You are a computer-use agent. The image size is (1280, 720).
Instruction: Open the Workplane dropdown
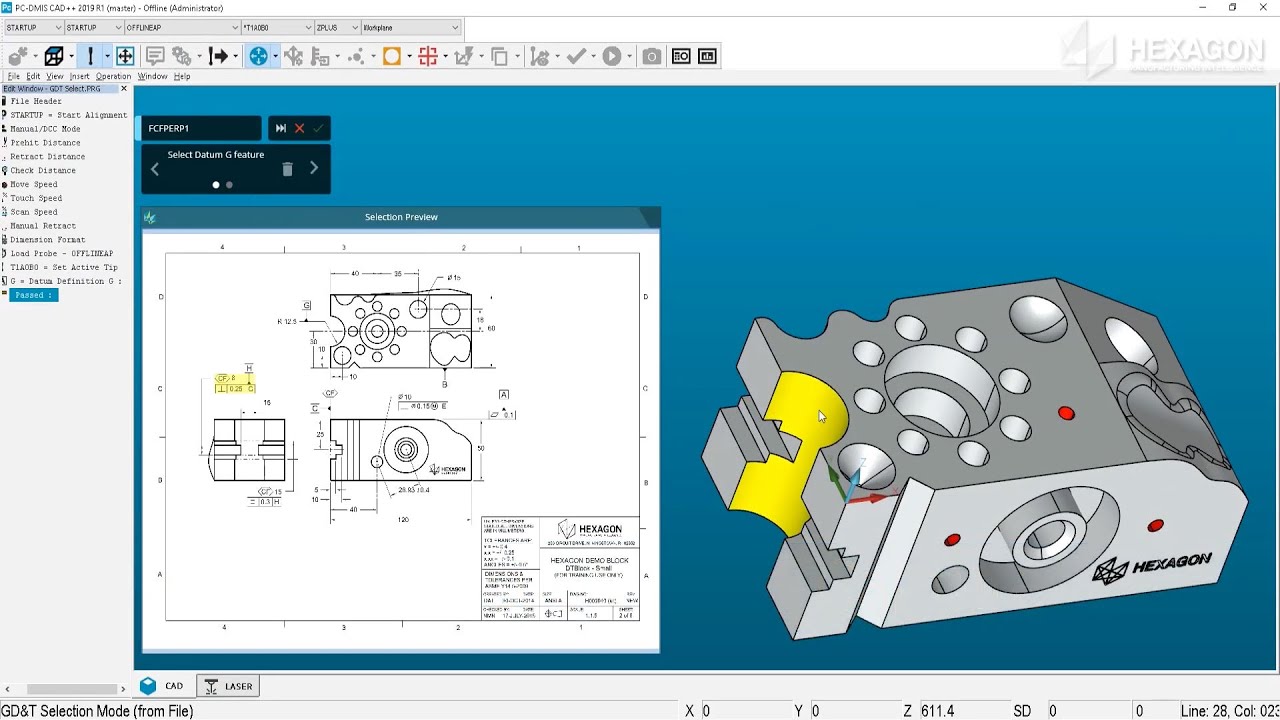[412, 28]
